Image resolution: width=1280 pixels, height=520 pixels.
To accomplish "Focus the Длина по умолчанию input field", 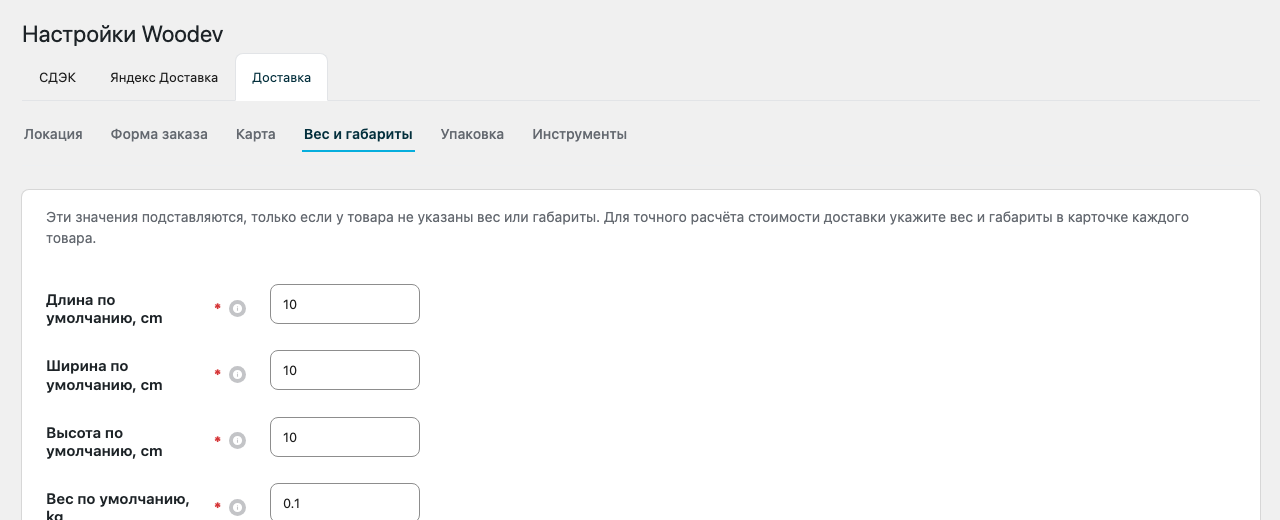I will click(345, 304).
